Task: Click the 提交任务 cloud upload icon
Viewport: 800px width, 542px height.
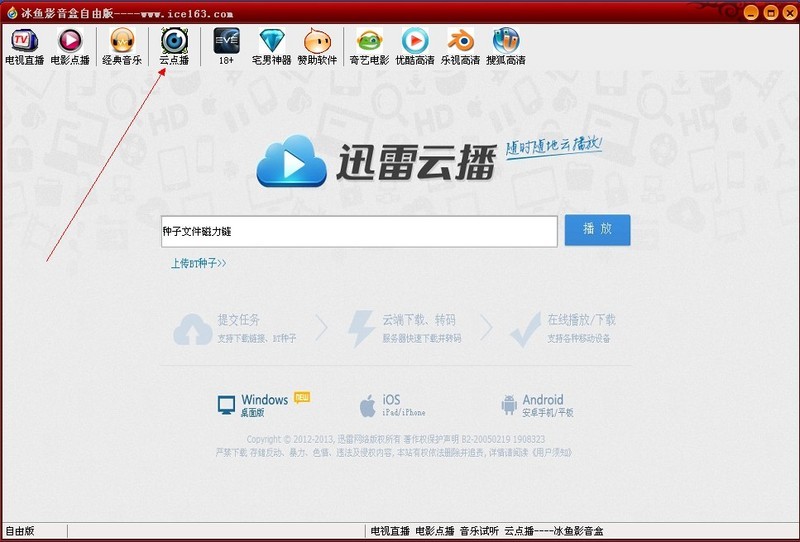Action: pyautogui.click(x=192, y=329)
